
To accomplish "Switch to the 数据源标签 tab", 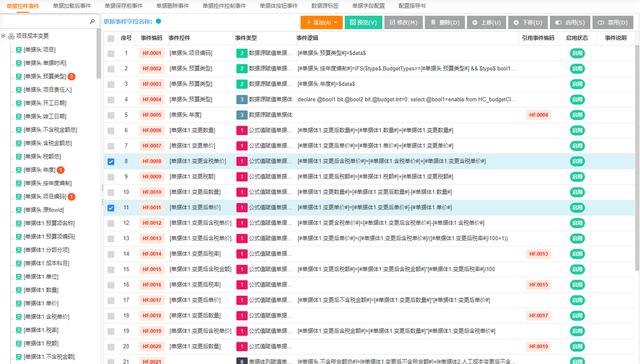I will (x=325, y=6).
